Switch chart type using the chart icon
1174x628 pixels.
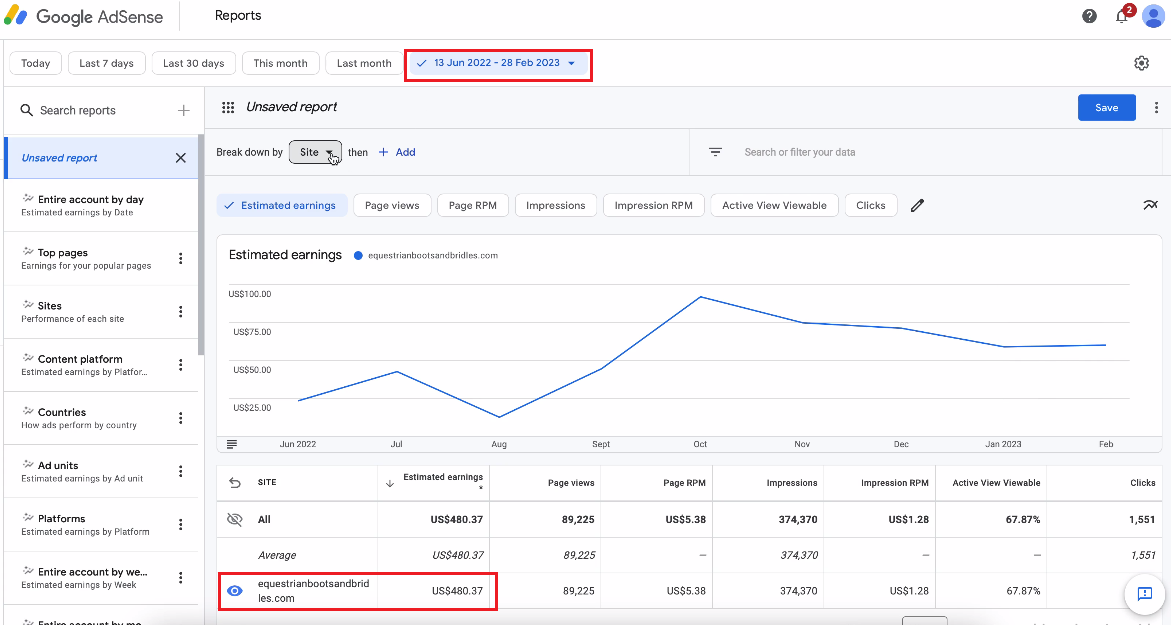[x=1150, y=205]
